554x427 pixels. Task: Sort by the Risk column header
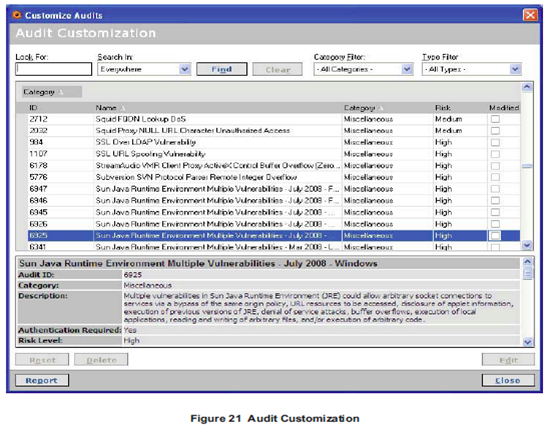[x=443, y=108]
